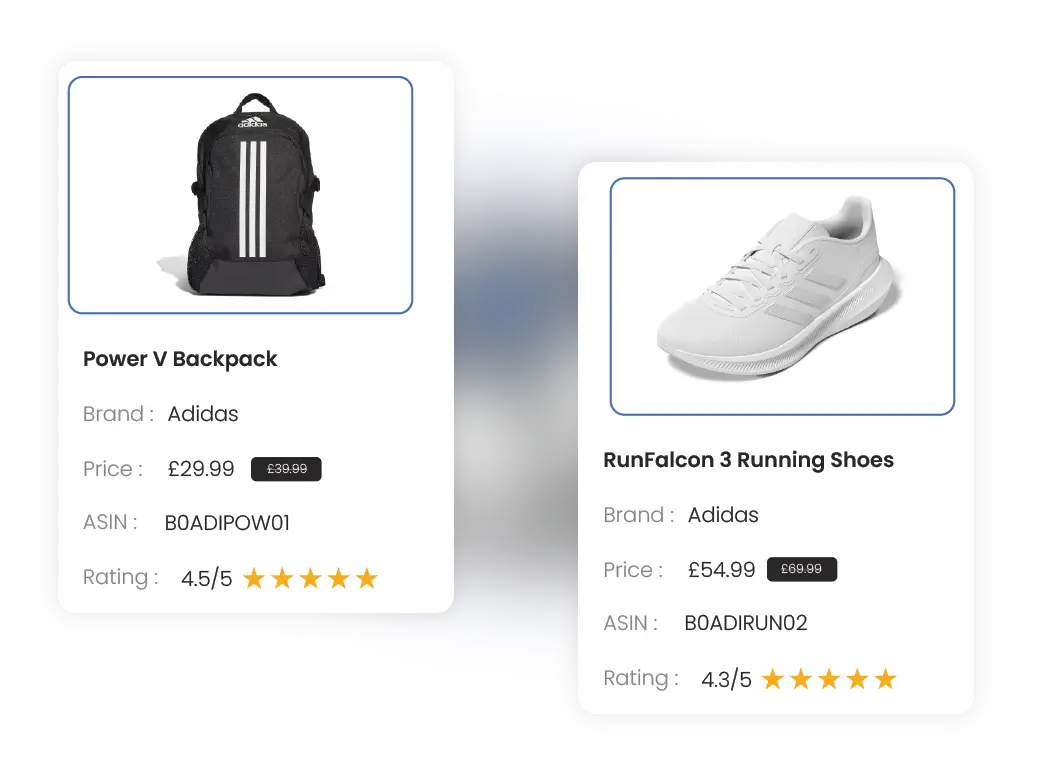Select the backpack's first rating star
The width and height of the screenshot is (1062, 771).
coord(254,579)
